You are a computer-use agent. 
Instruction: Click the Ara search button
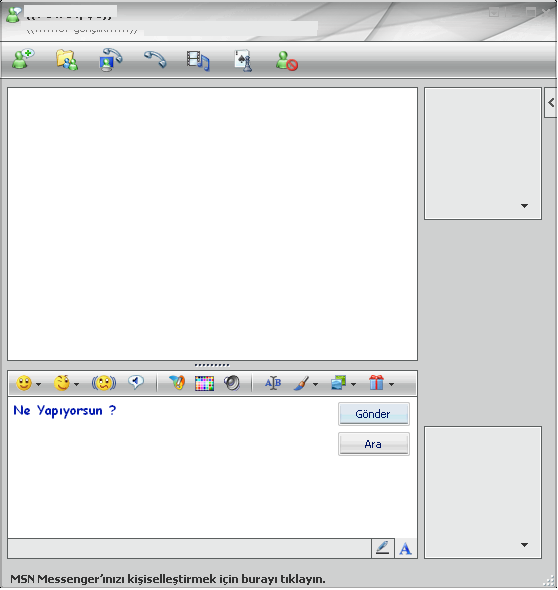(x=373, y=444)
